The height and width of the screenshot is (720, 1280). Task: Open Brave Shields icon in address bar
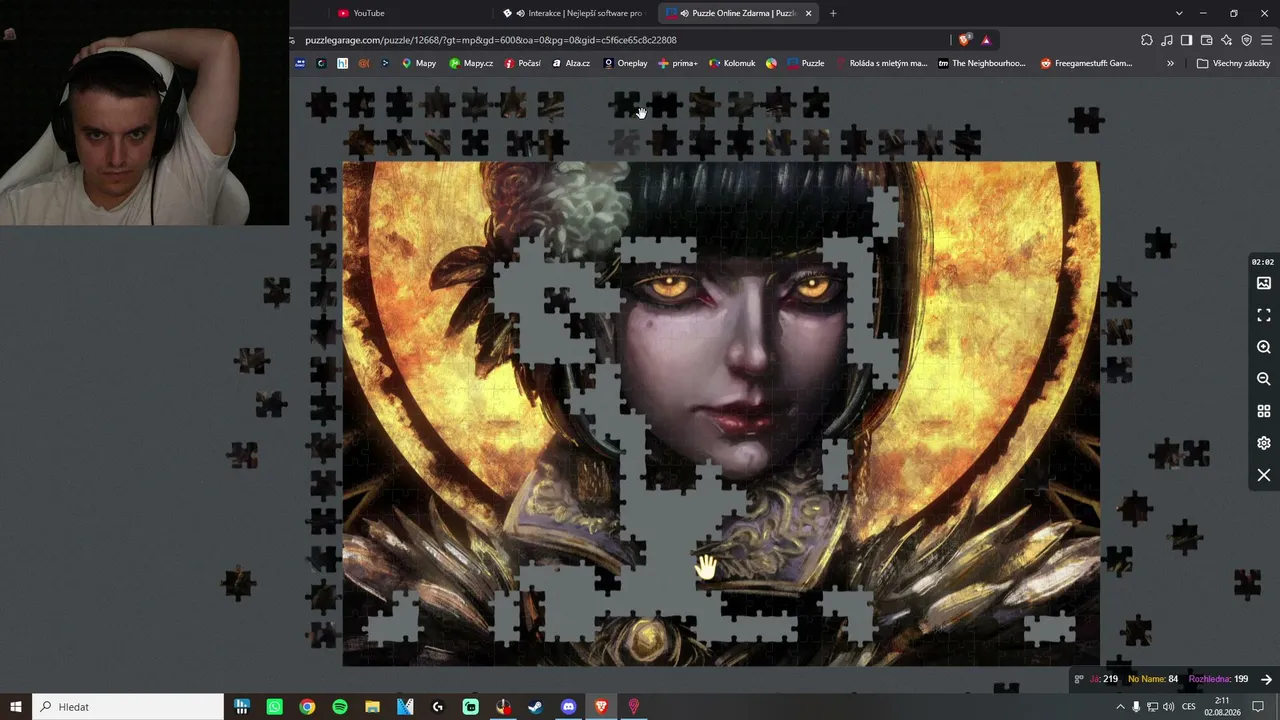(x=964, y=40)
